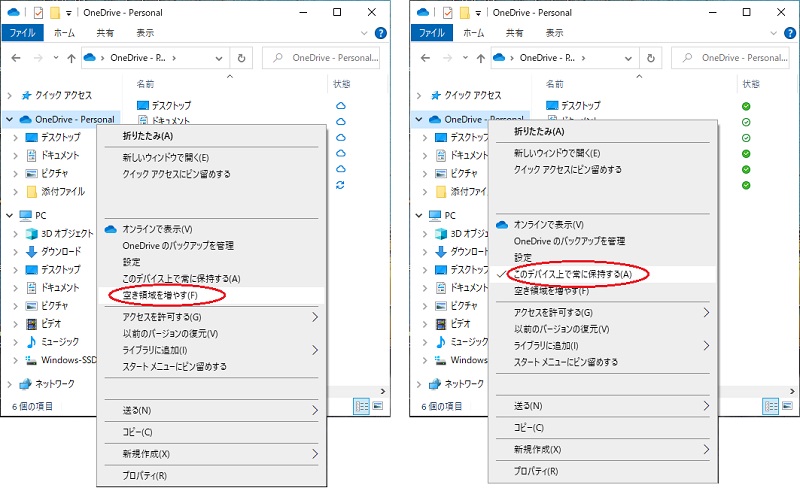The image size is (800, 488).
Task: Choose スタート メニューにピン留めする in left menu
Action: point(174,367)
